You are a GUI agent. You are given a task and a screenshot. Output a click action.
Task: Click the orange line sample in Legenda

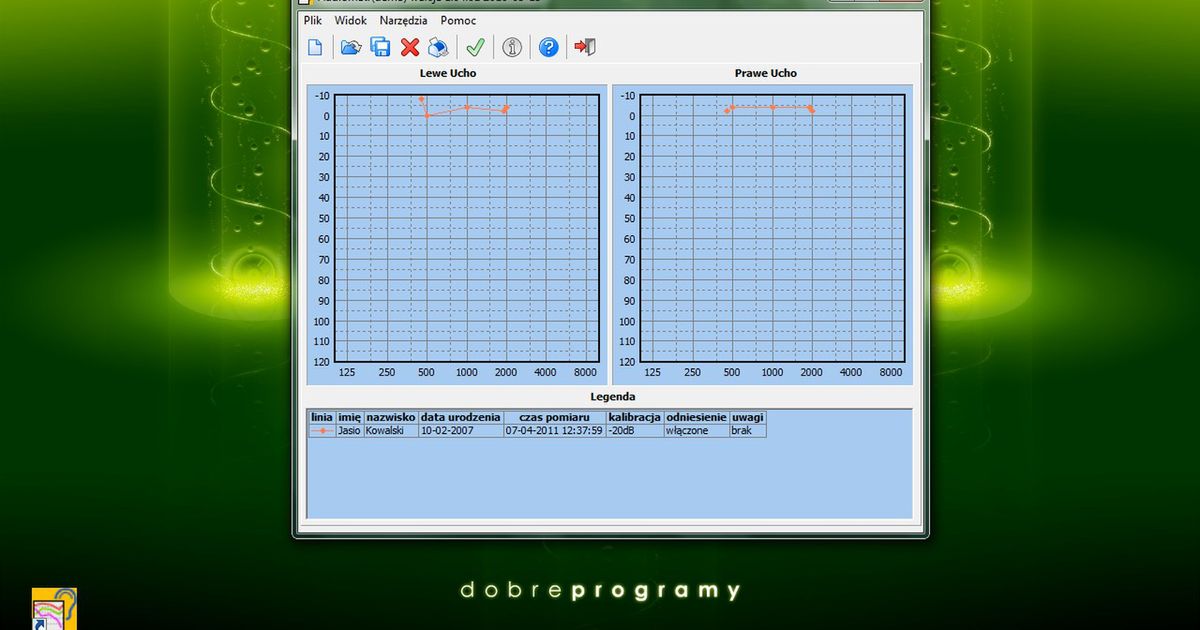[321, 430]
